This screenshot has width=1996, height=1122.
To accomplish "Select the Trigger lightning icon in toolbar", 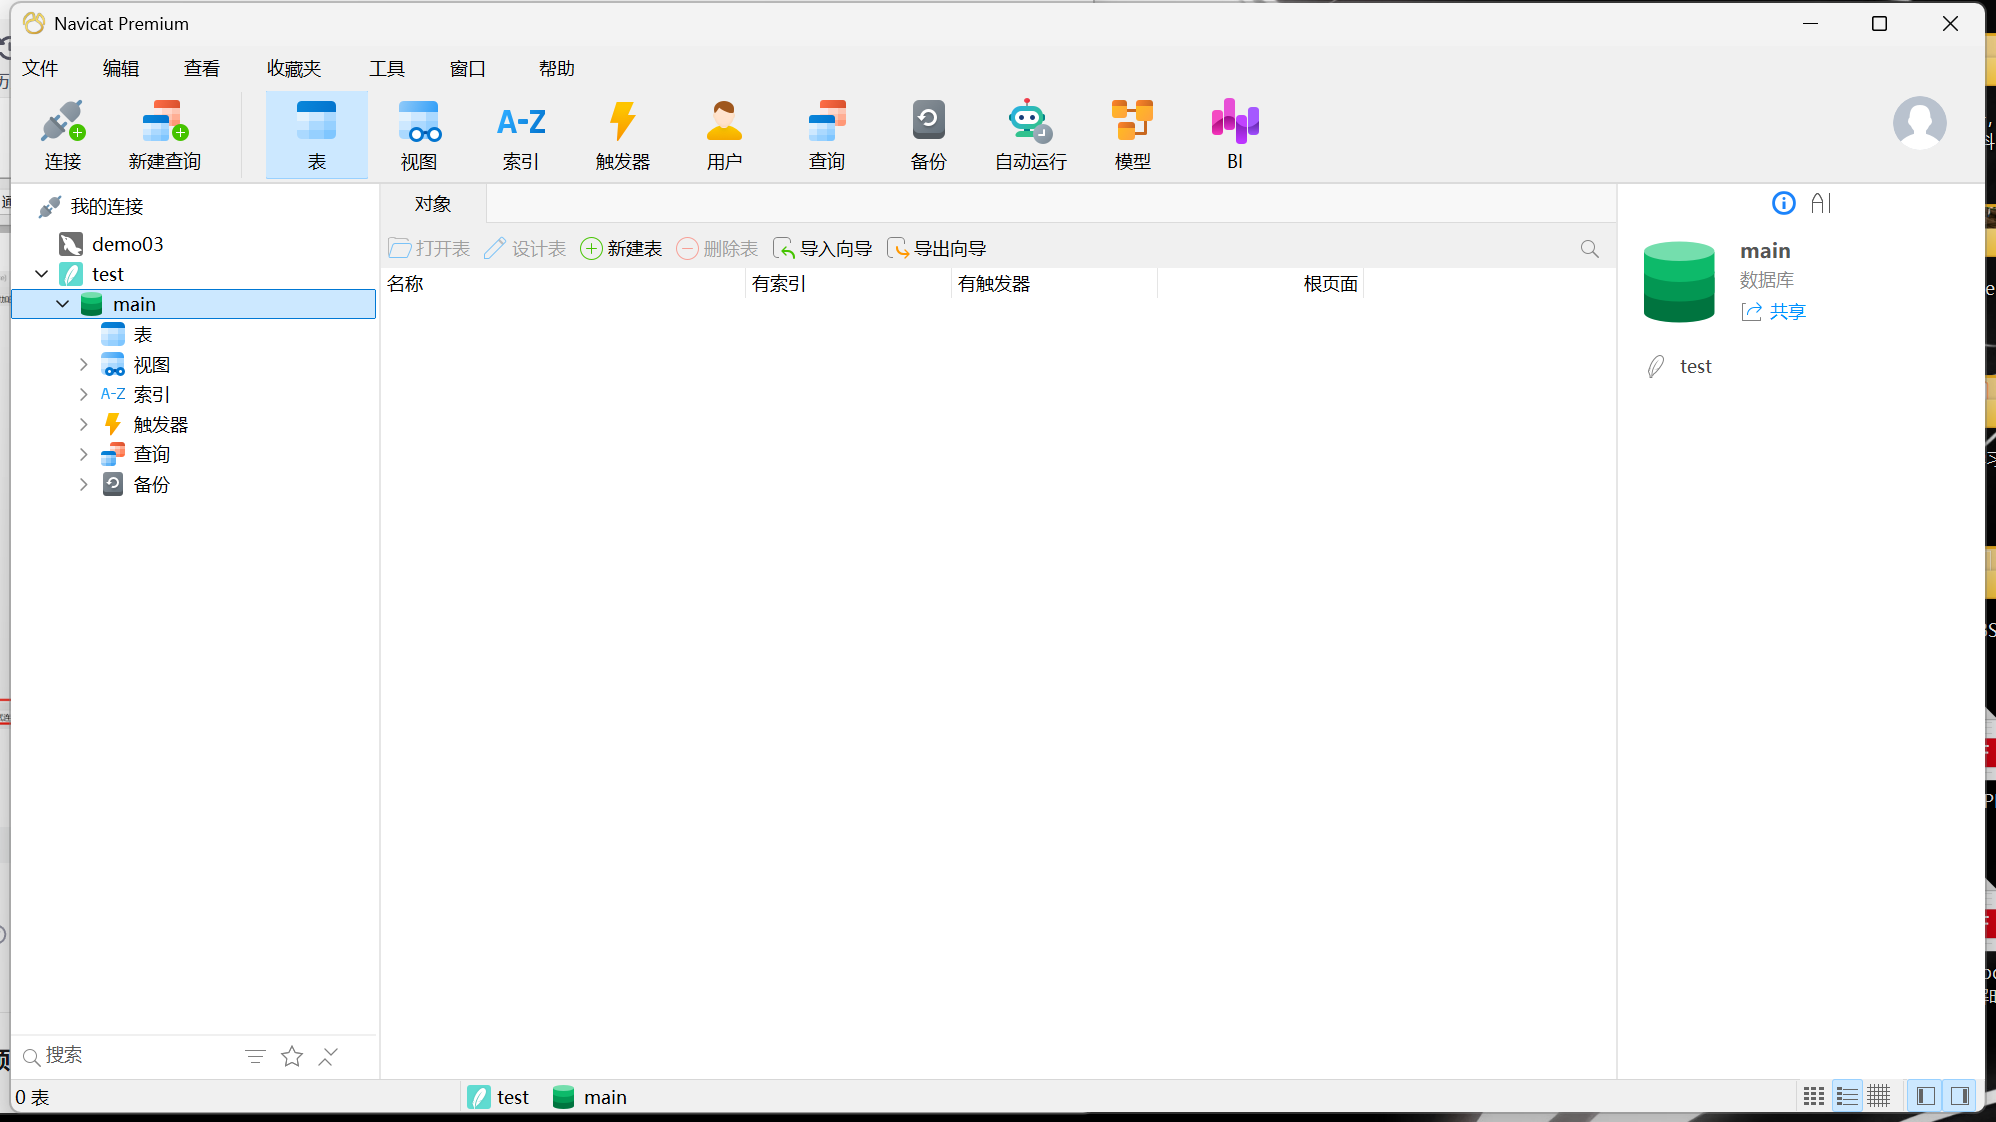I will (622, 134).
